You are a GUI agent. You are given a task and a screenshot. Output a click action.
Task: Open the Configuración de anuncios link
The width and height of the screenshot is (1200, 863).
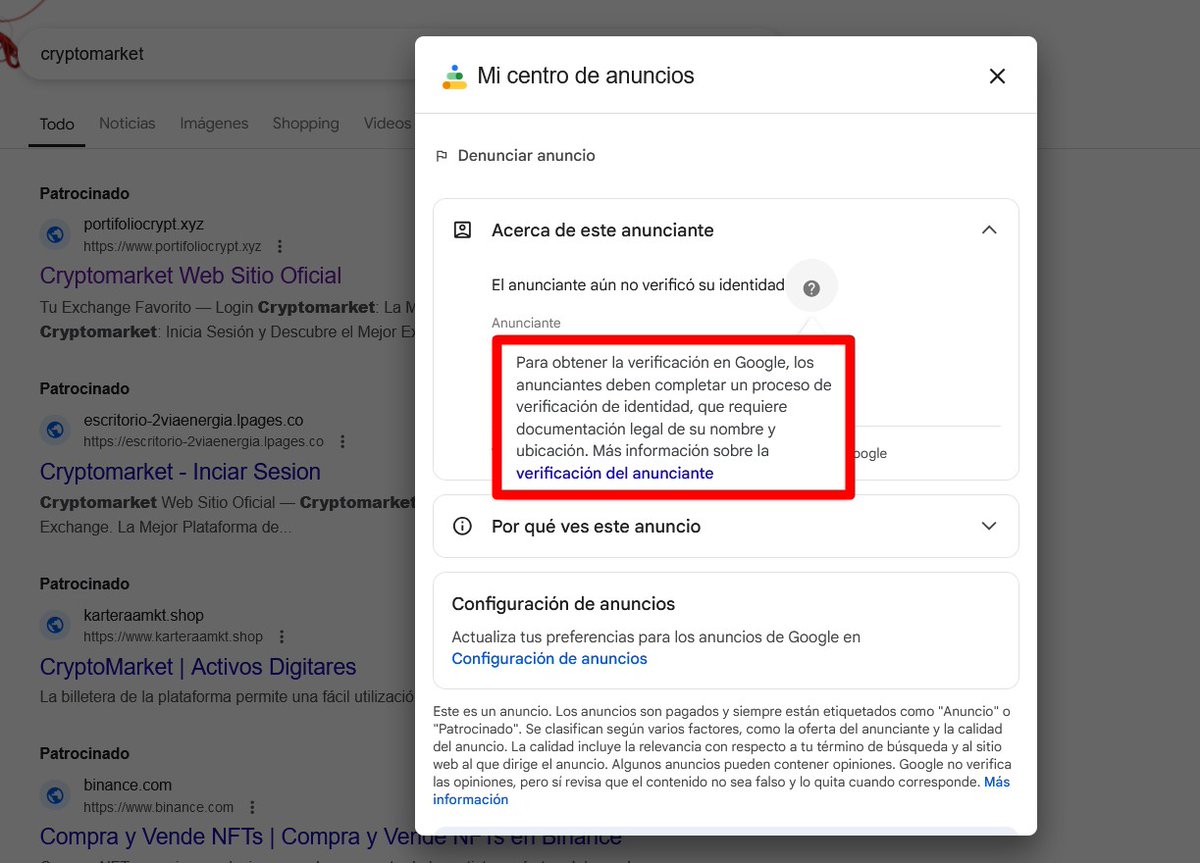549,658
